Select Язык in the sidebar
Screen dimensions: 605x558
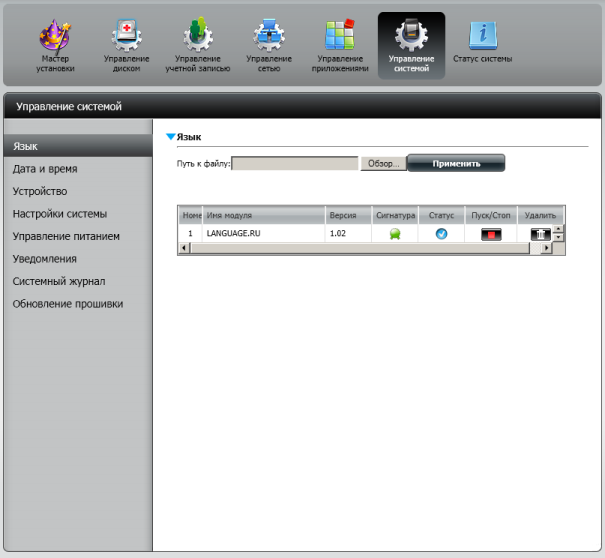tap(78, 146)
